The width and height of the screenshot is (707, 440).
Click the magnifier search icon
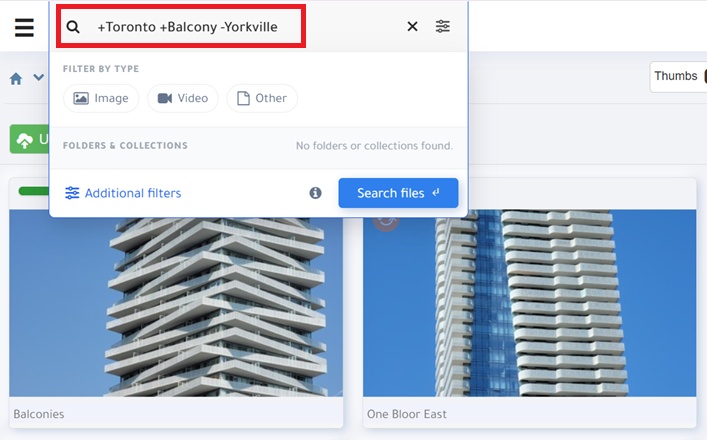[x=73, y=27]
